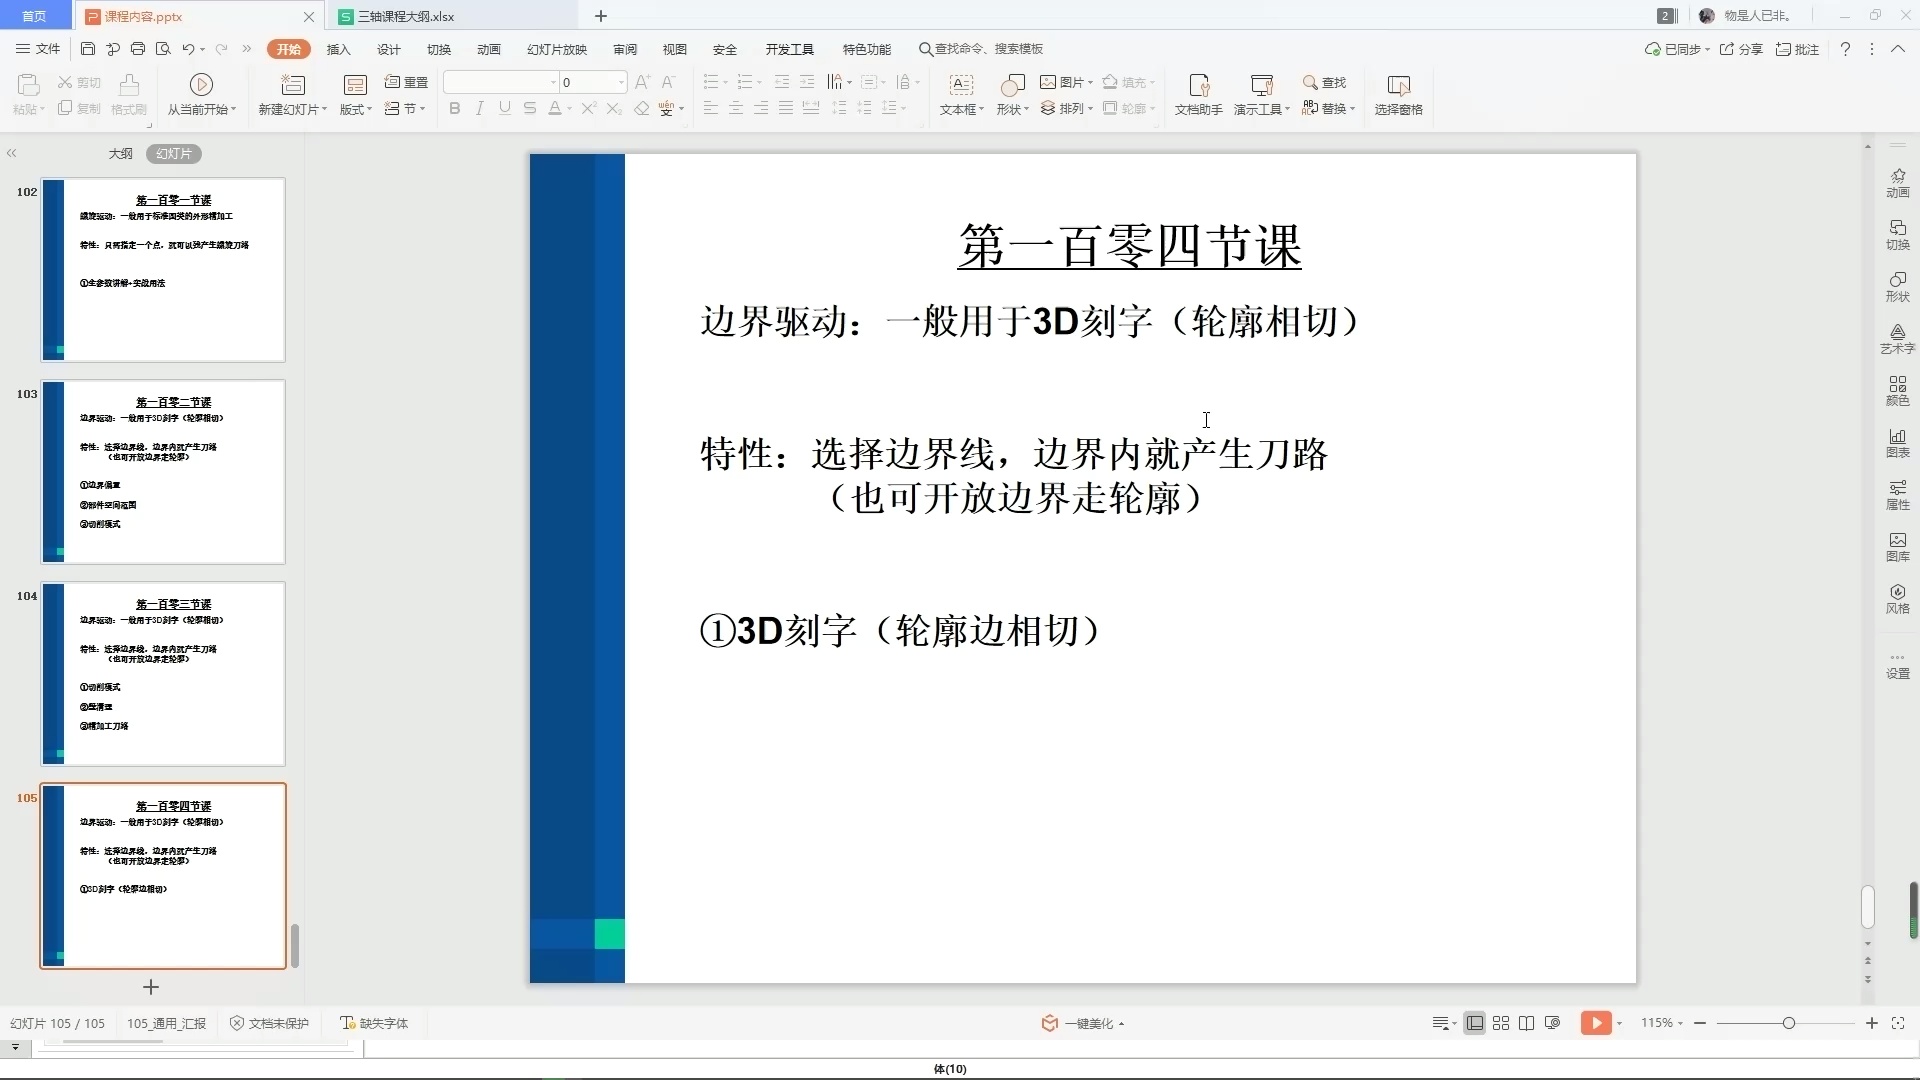1920x1080 pixels.
Task: Open the 排列 arrange dropdown
Action: (1070, 108)
